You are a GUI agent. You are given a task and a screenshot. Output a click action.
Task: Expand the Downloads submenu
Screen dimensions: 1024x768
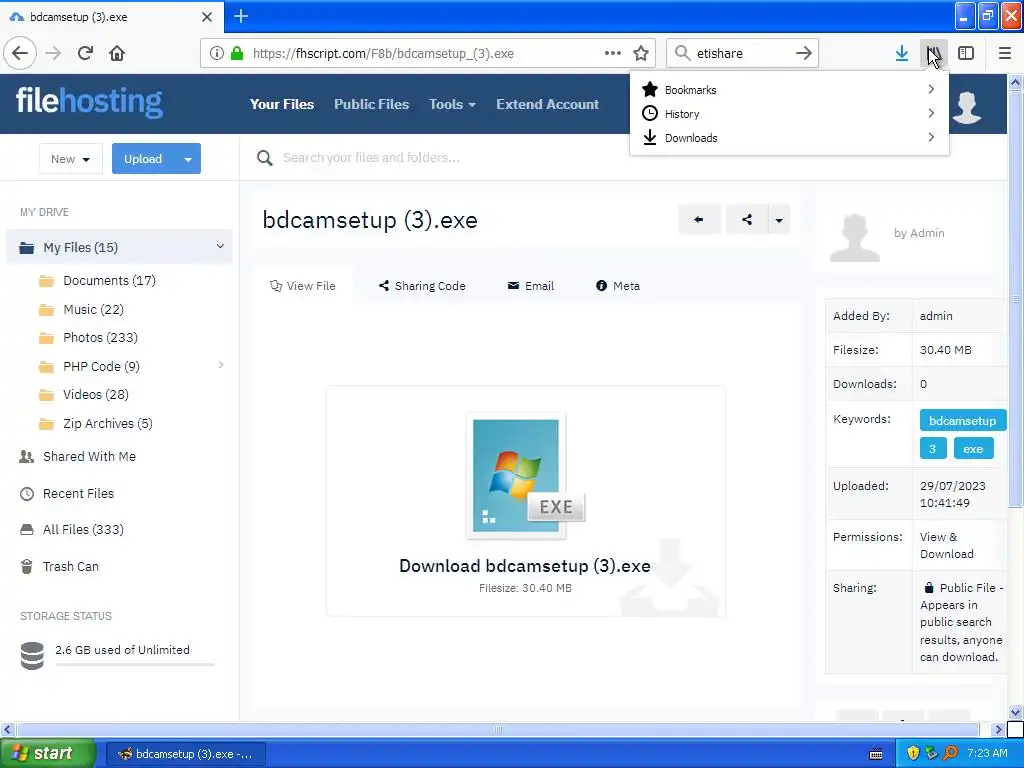pyautogui.click(x=789, y=138)
